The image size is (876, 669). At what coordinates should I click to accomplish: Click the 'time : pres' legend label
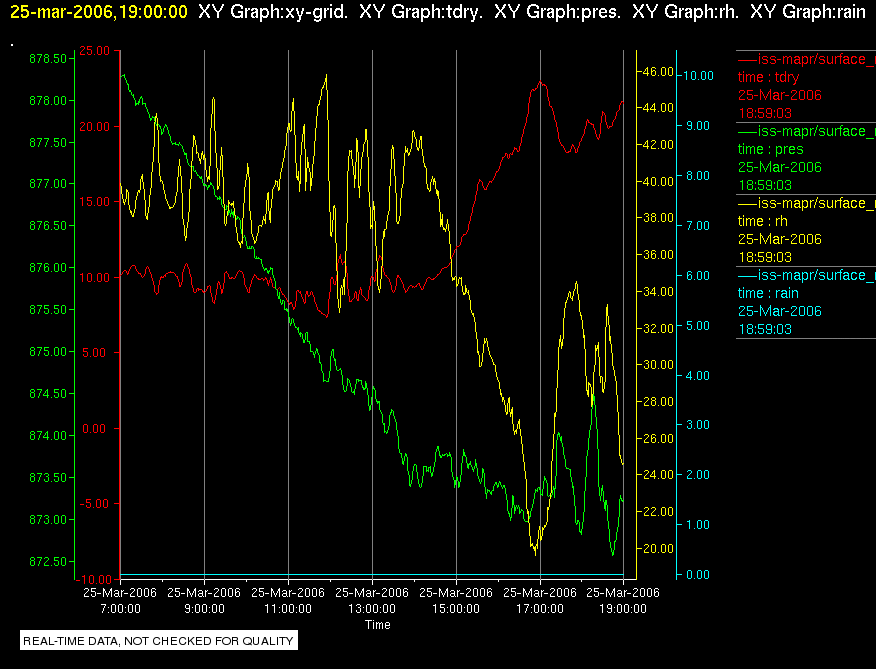(x=770, y=149)
